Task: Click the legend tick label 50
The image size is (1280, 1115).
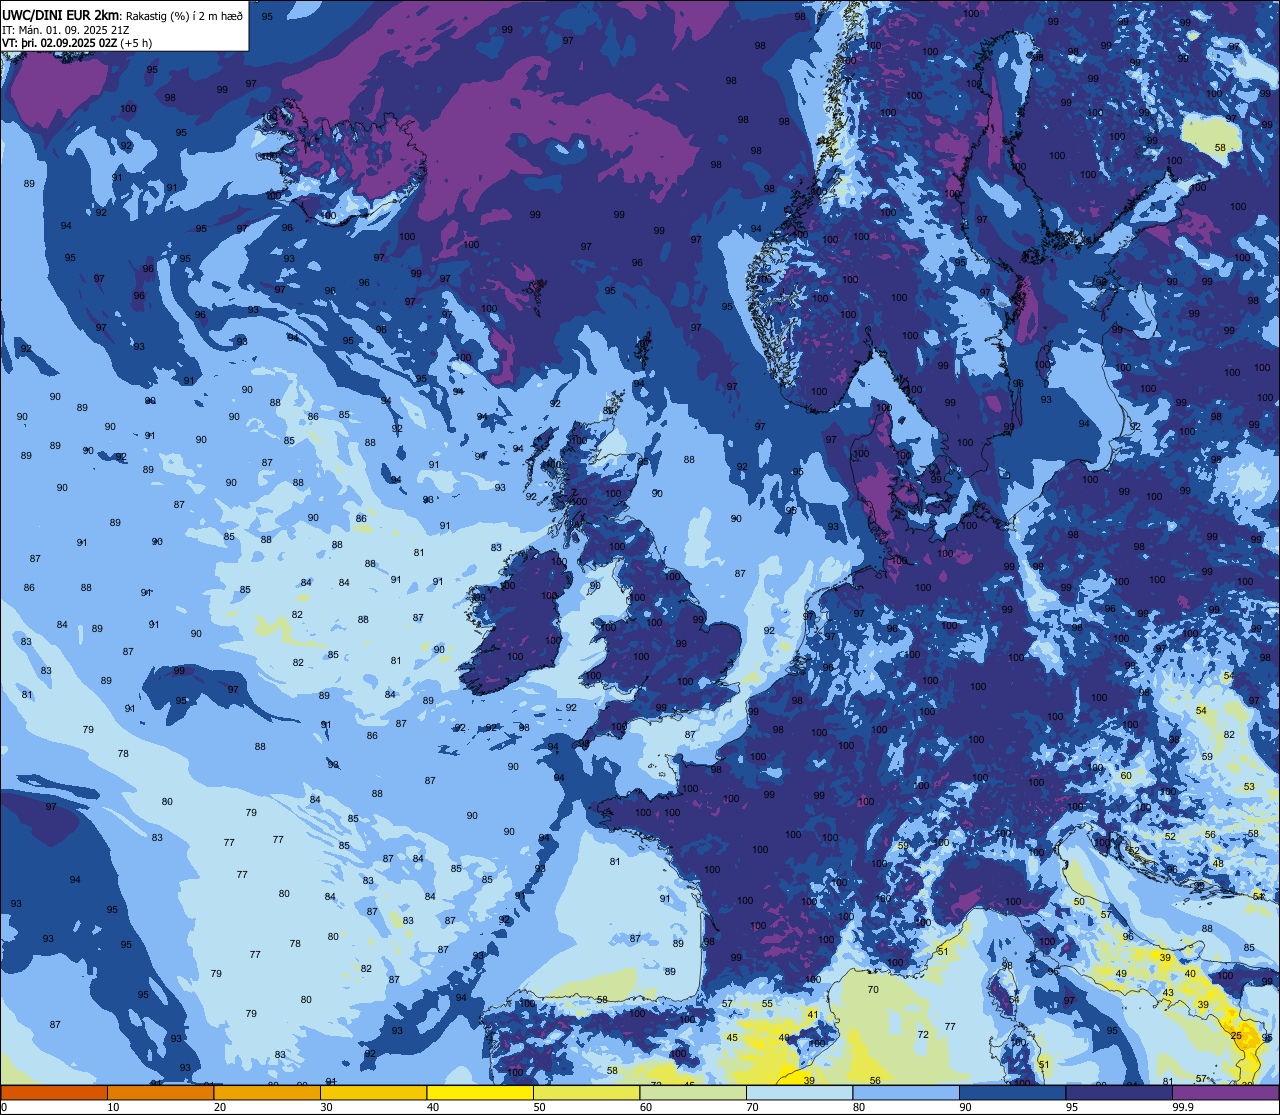Action: 539,1107
